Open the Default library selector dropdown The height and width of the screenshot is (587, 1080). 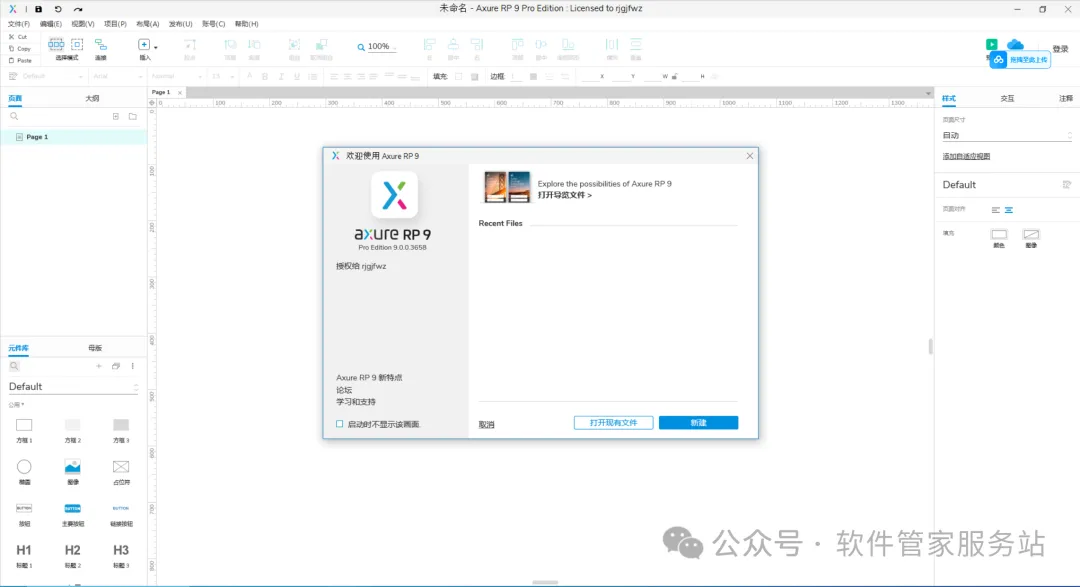(73, 387)
